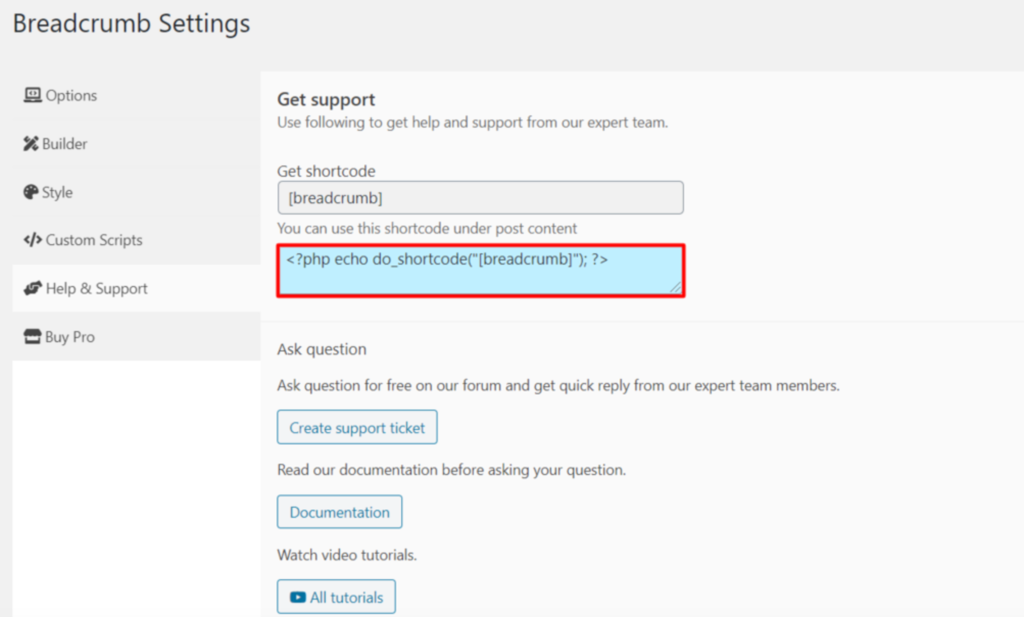The image size is (1024, 617).
Task: Go to the Style tab
Action: pyautogui.click(x=56, y=192)
